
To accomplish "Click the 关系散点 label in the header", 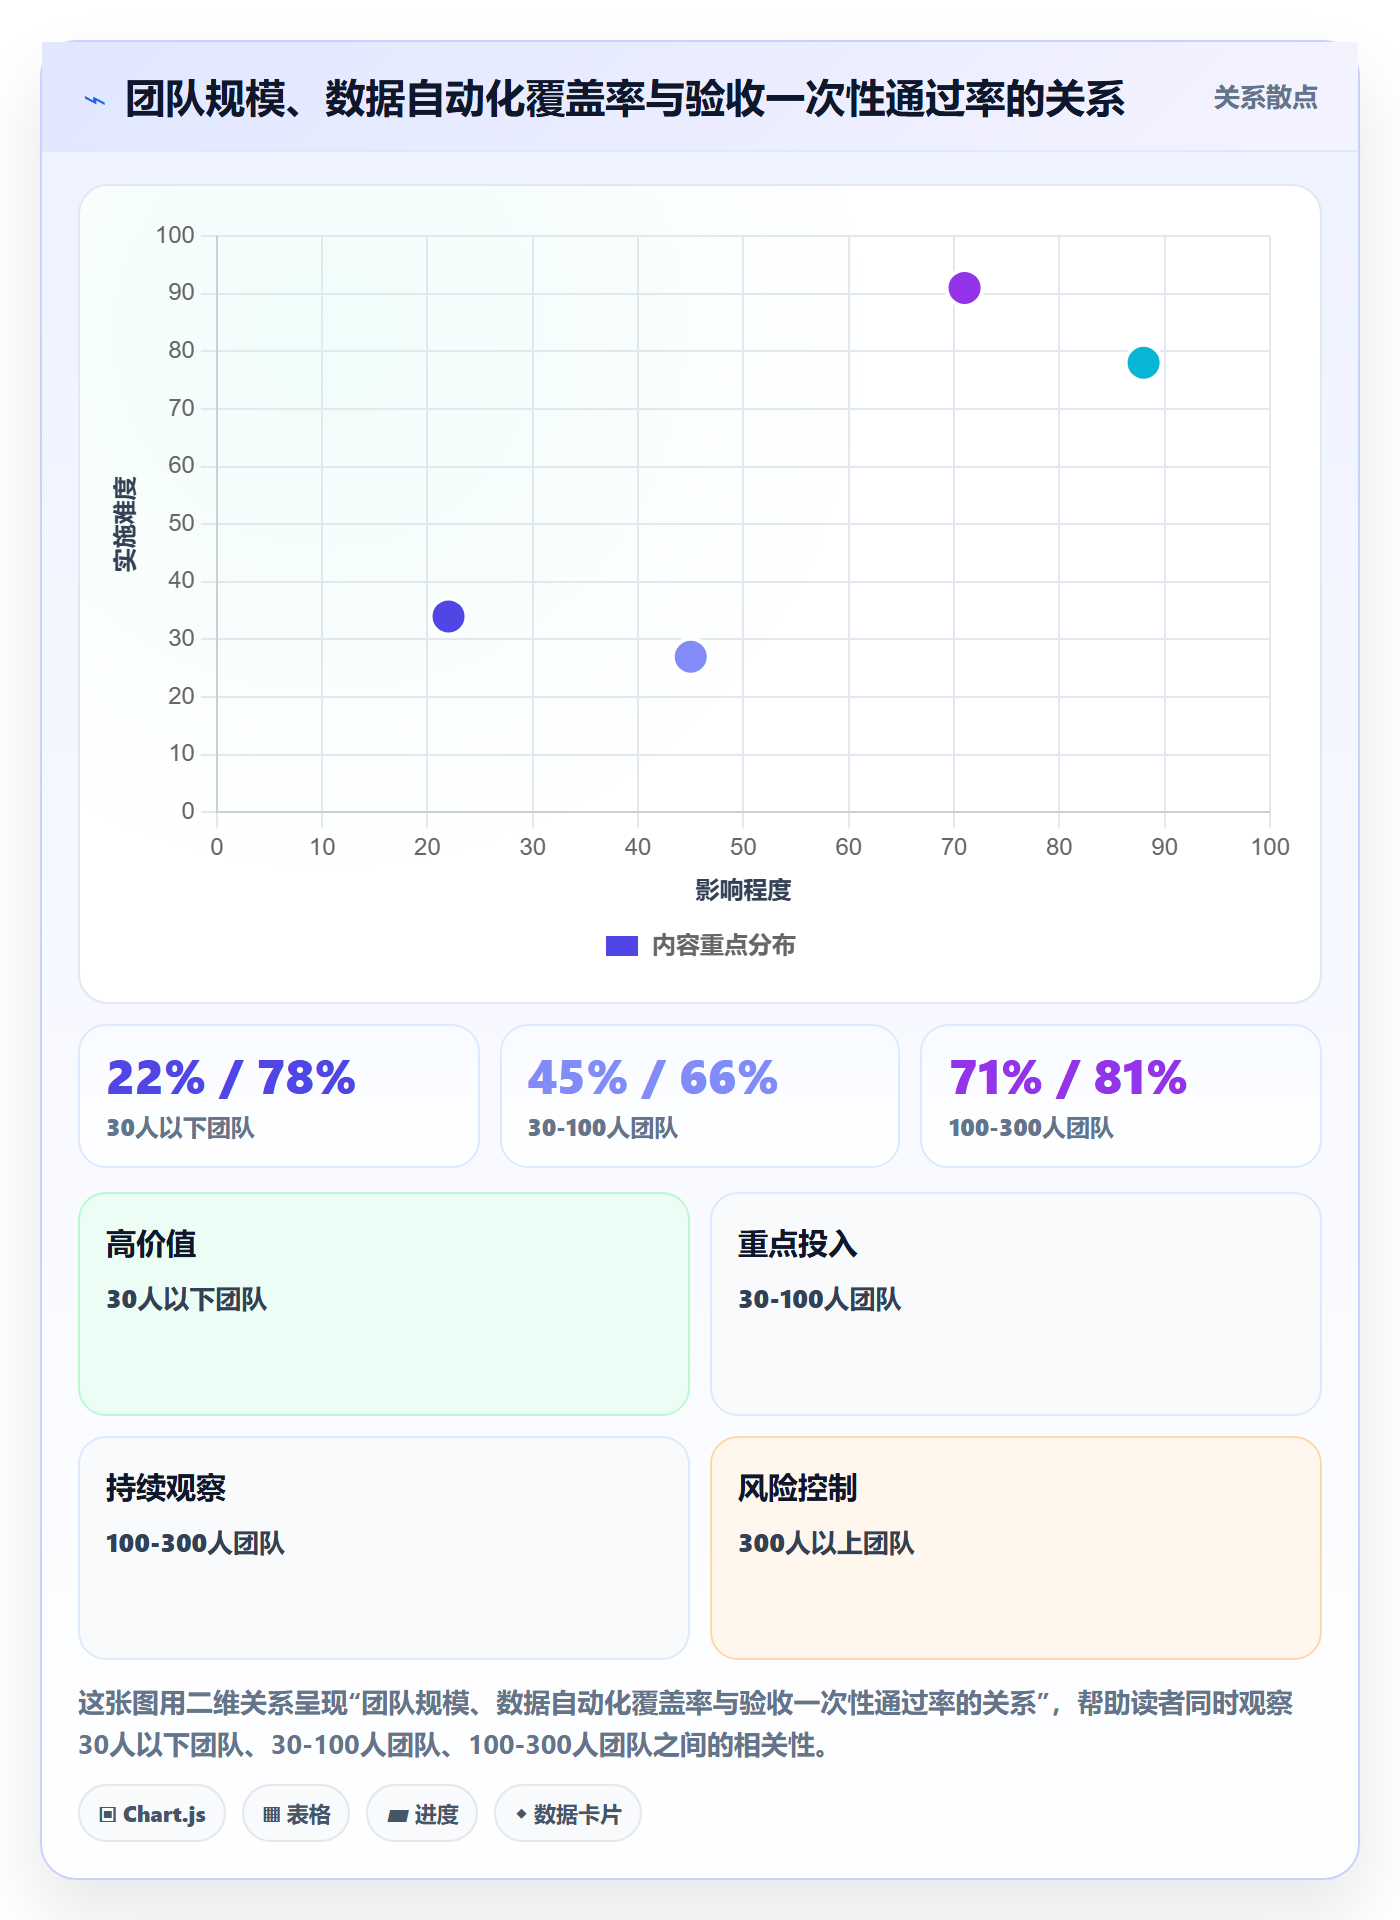I will (x=1265, y=98).
